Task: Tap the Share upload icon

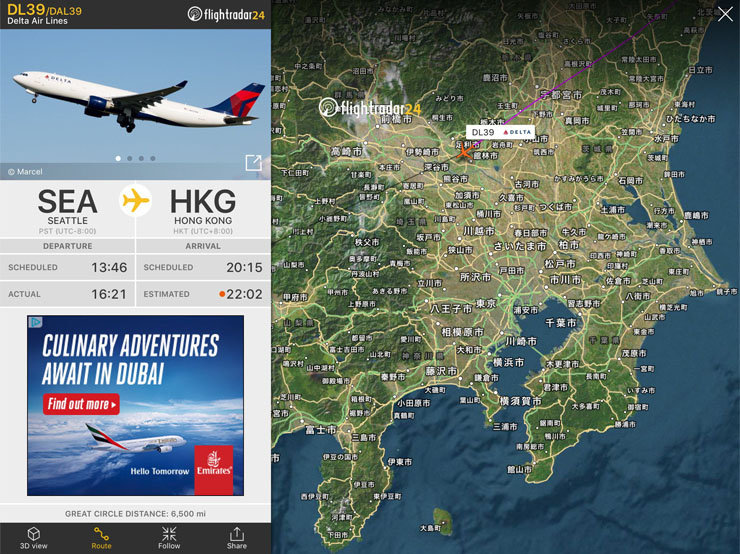Action: (236, 534)
